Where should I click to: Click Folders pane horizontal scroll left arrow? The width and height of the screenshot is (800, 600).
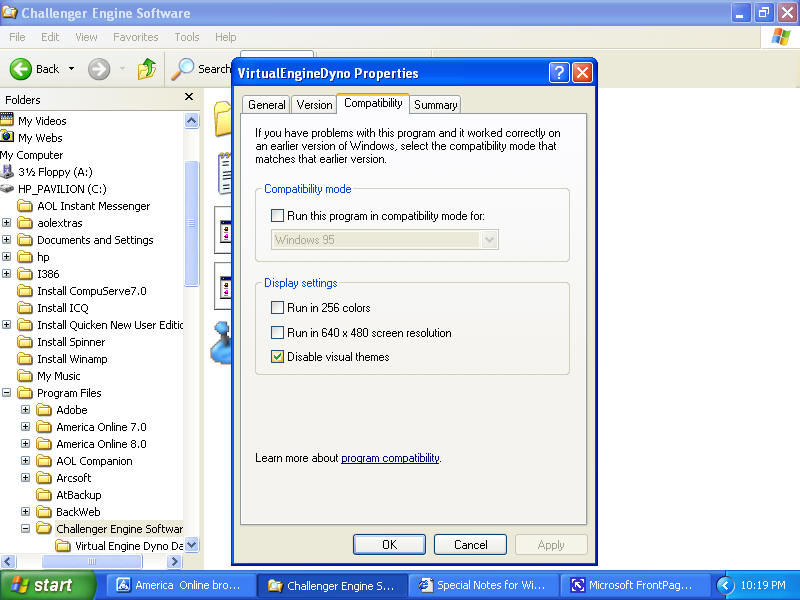tap(7, 561)
